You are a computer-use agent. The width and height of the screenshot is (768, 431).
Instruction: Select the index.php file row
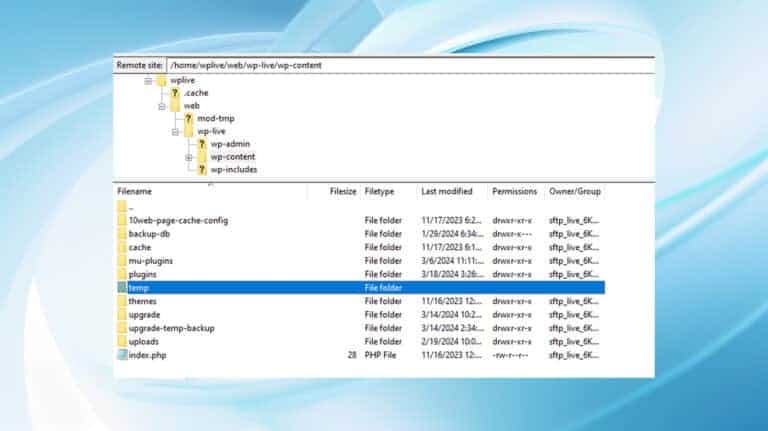[x=360, y=355]
